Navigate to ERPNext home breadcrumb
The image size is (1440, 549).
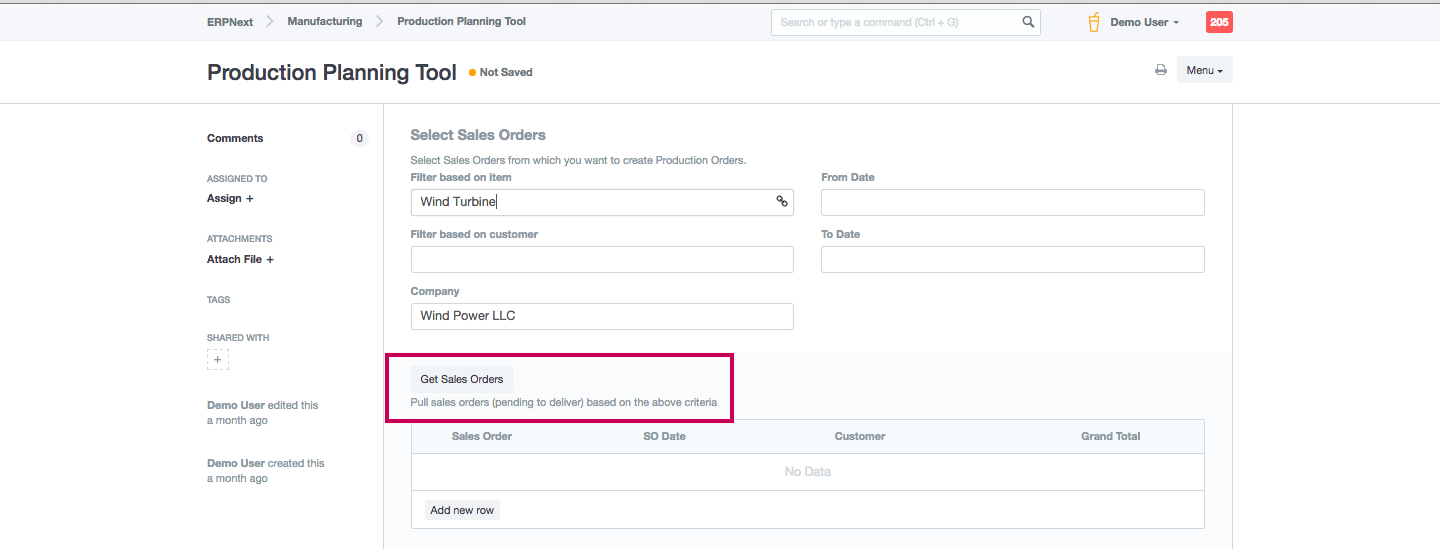point(230,21)
